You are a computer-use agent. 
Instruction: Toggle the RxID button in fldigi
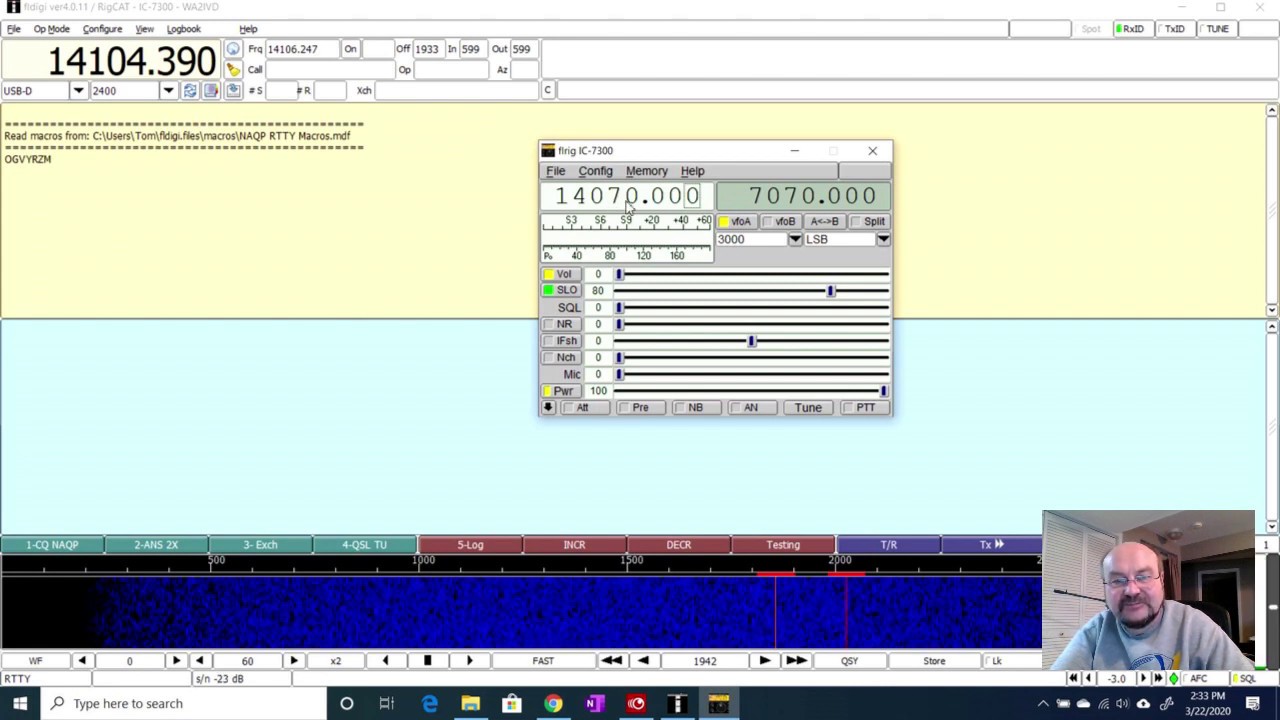1131,29
